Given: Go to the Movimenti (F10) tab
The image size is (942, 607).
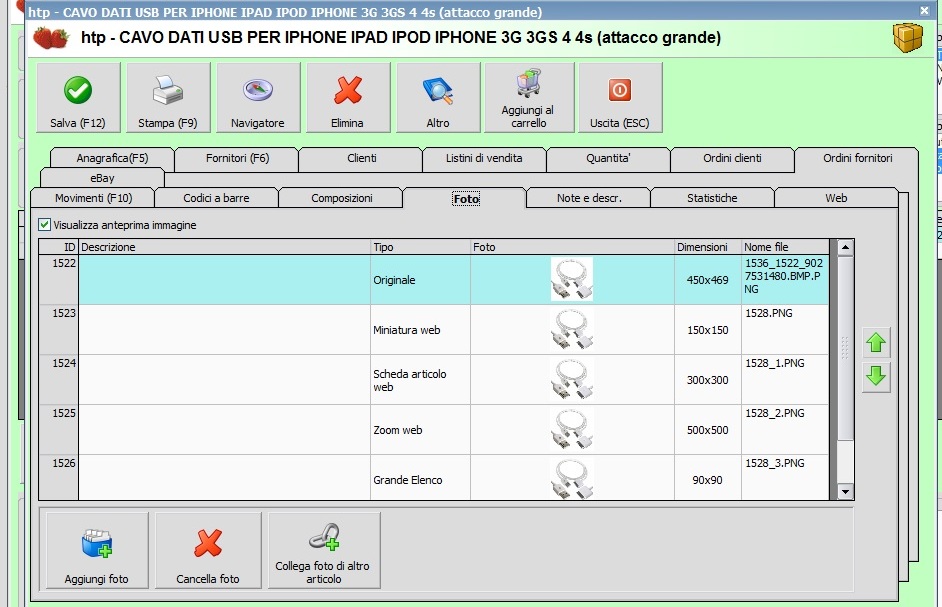Looking at the screenshot, I should tap(93, 198).
